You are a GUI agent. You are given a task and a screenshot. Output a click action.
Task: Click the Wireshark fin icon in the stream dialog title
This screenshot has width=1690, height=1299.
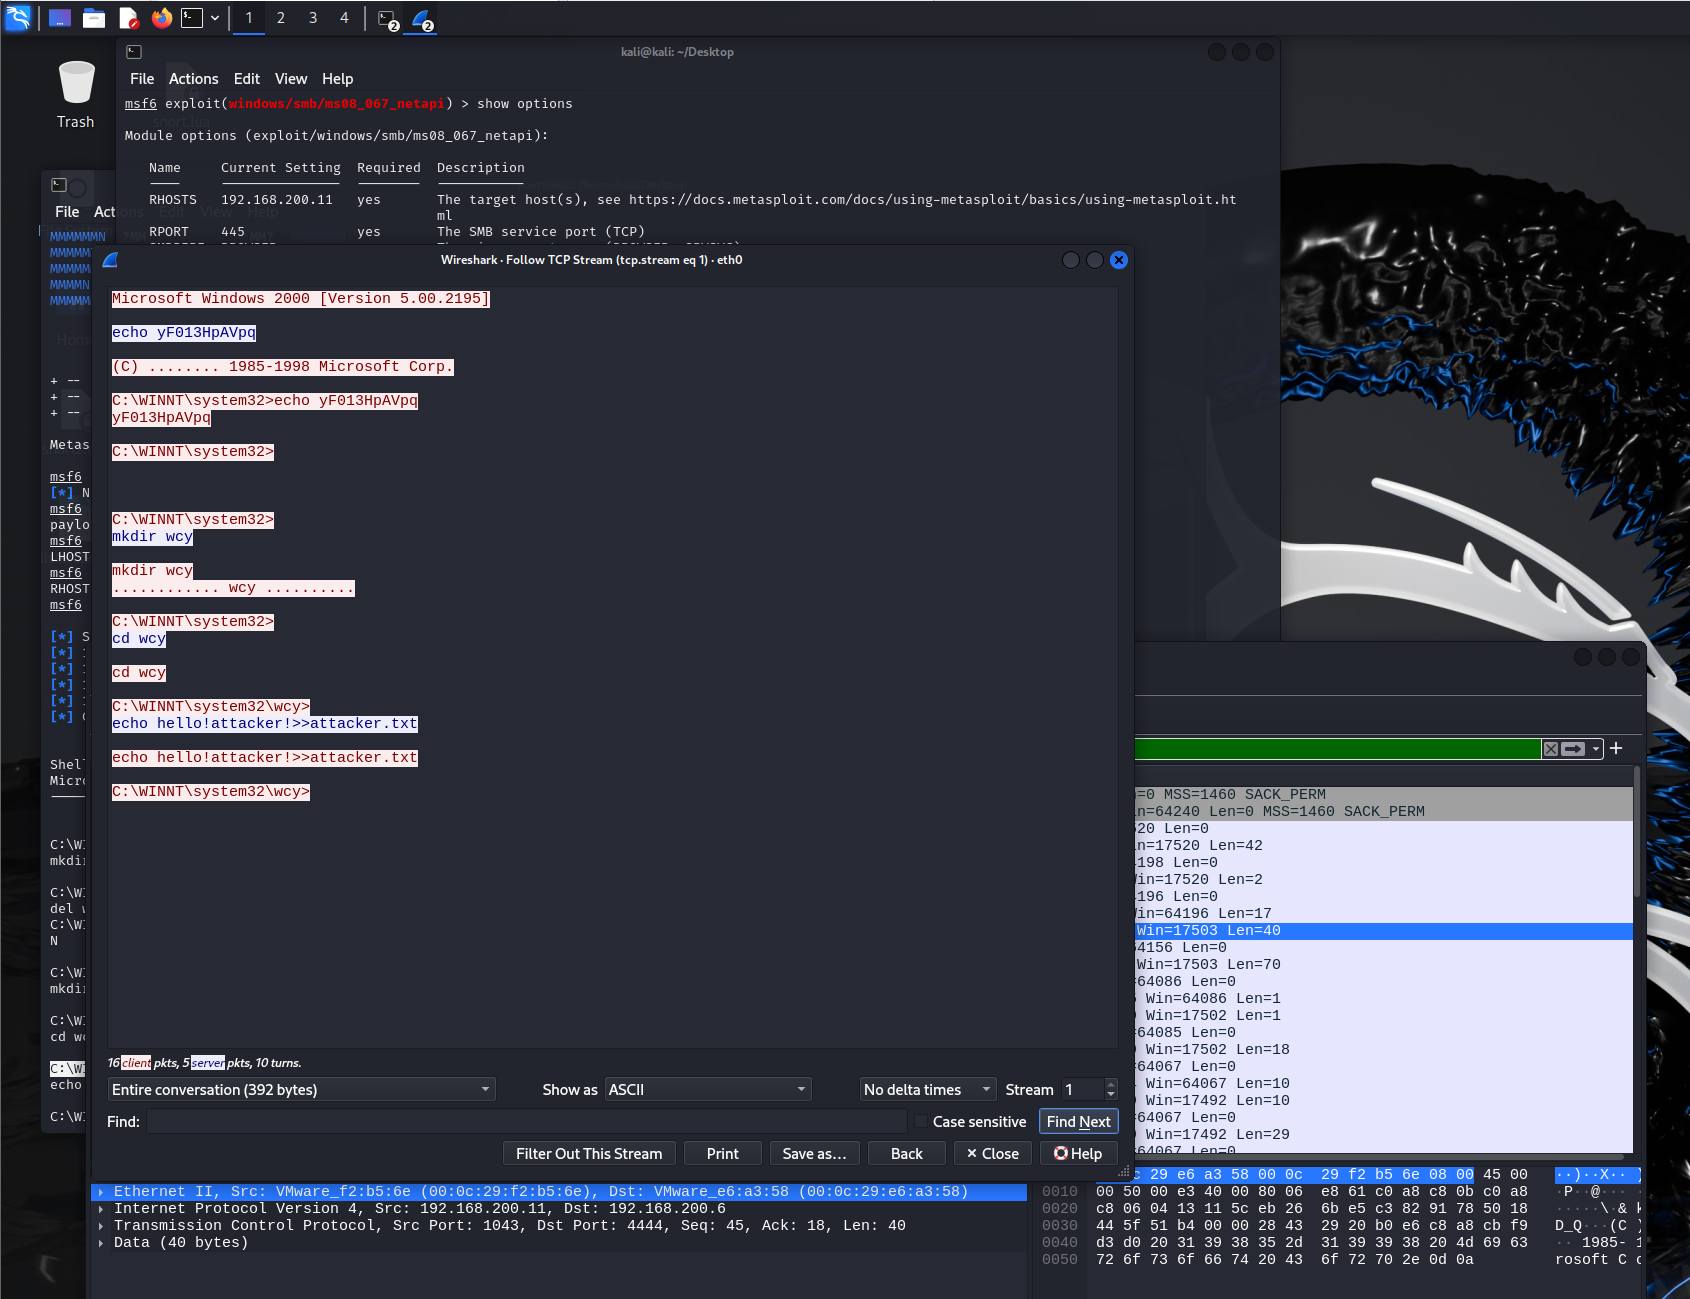click(x=111, y=260)
